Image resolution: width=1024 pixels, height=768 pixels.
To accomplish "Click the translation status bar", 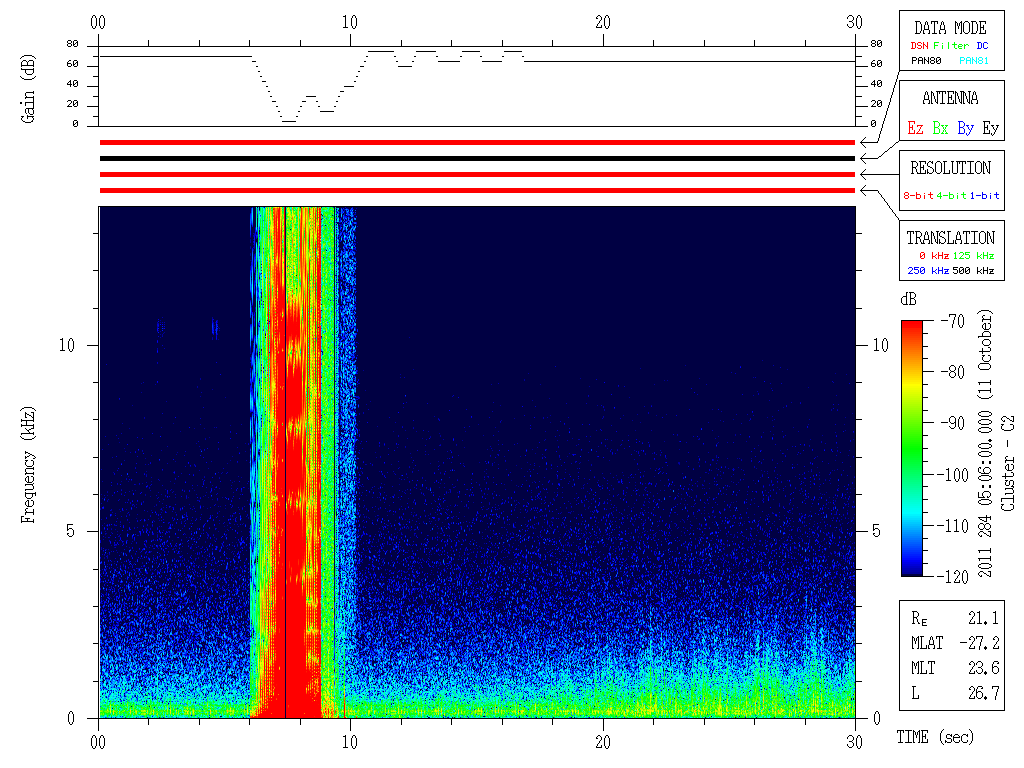I will click(477, 191).
